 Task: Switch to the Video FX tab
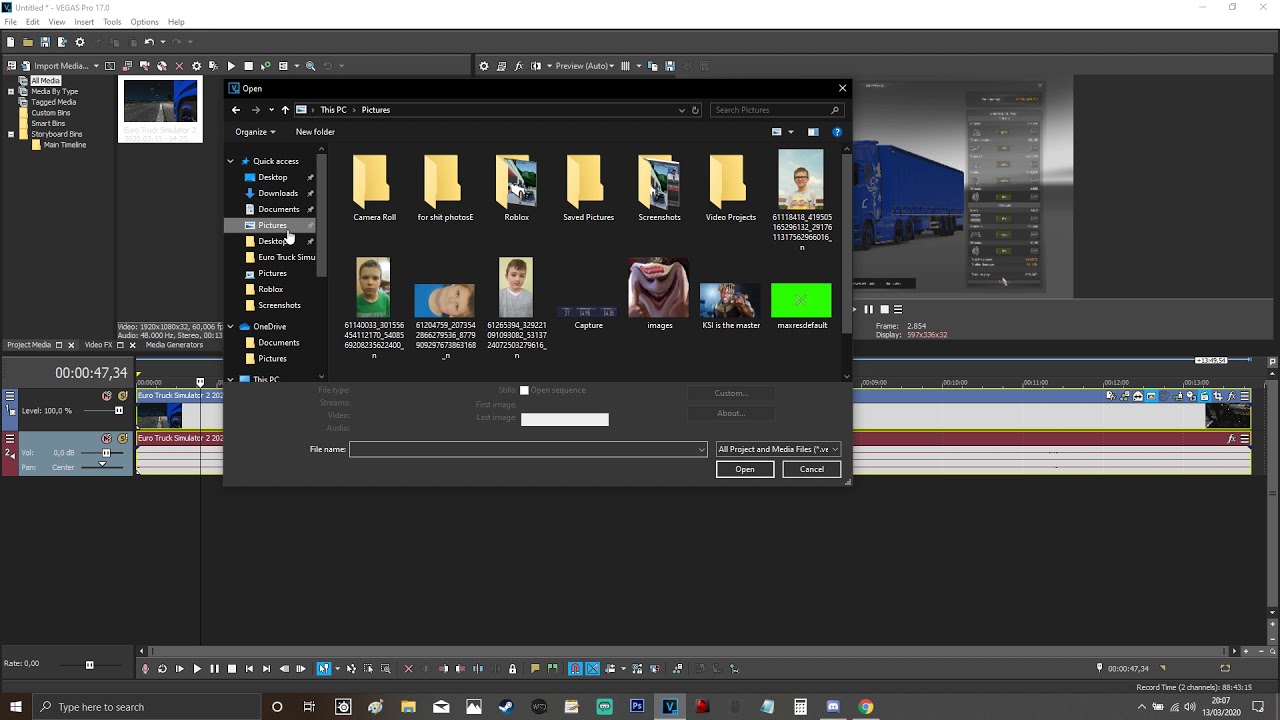coord(98,345)
